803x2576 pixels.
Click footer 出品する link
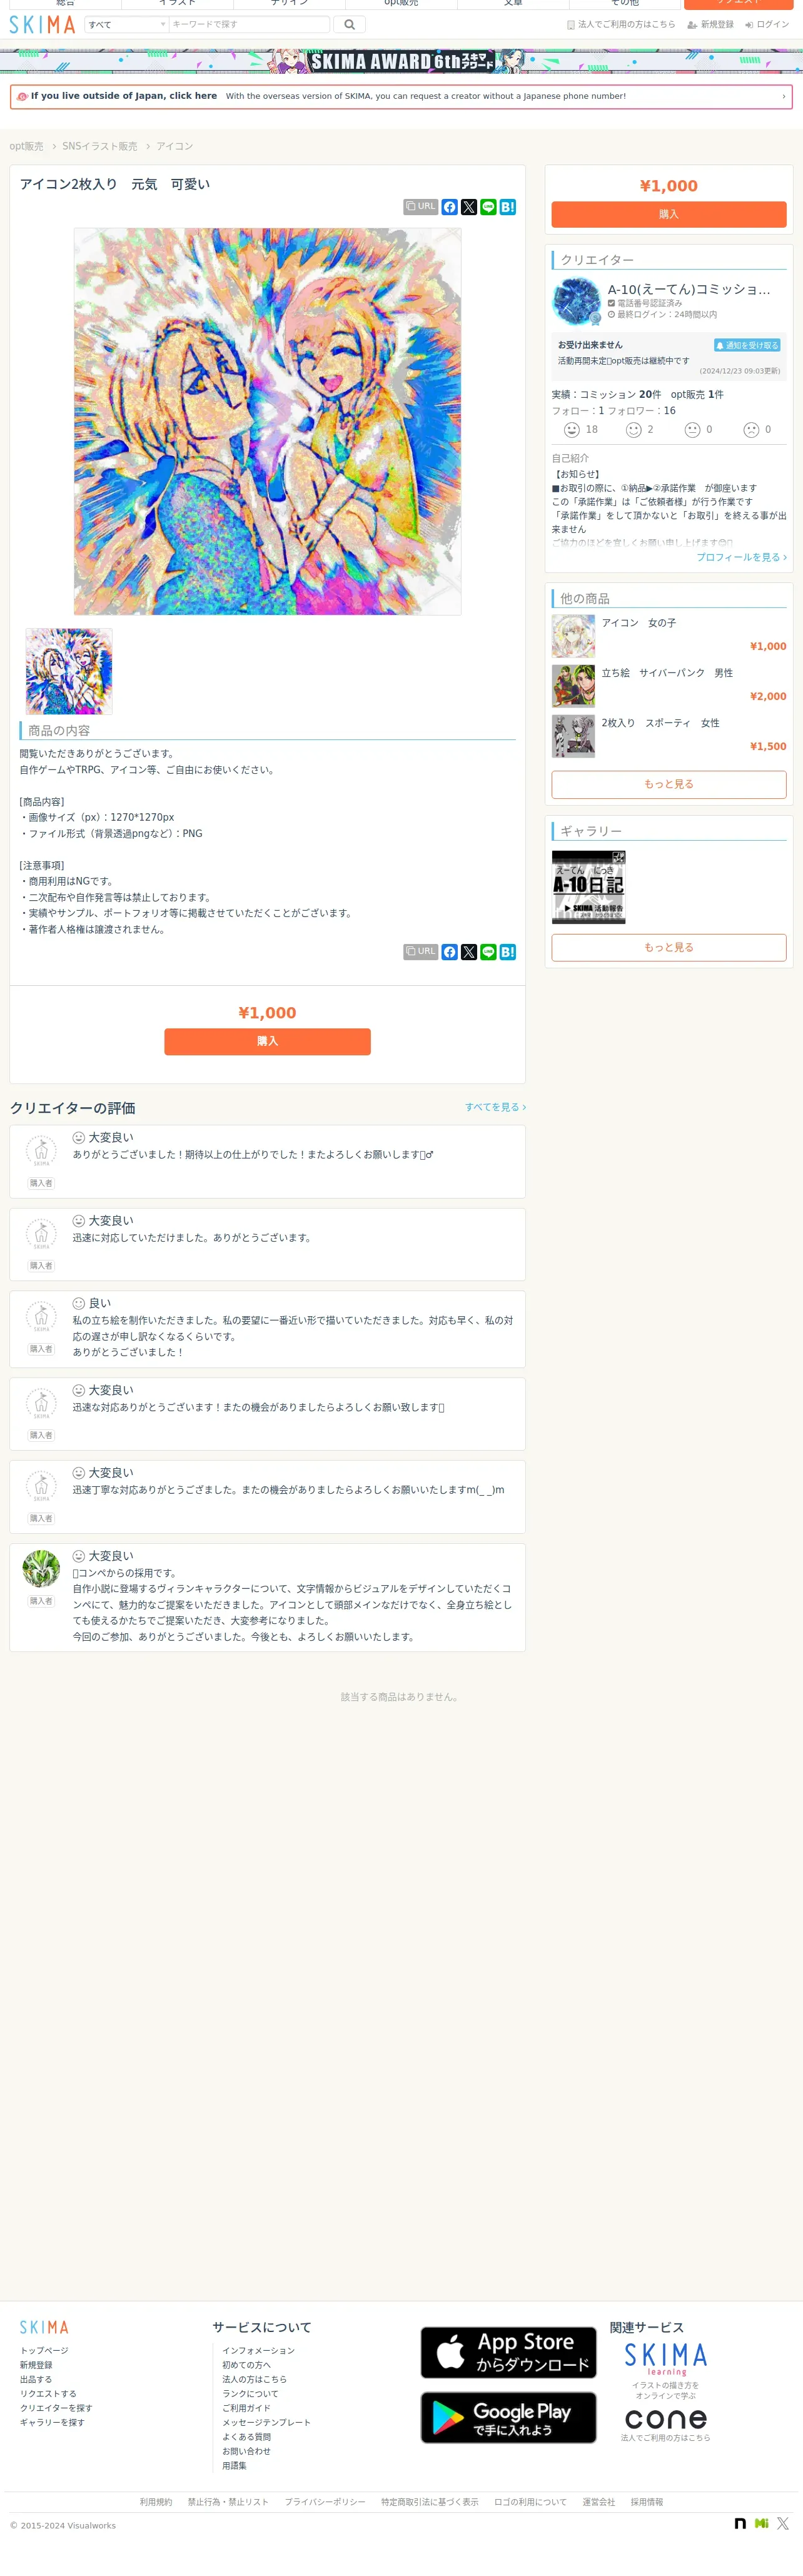click(36, 2379)
